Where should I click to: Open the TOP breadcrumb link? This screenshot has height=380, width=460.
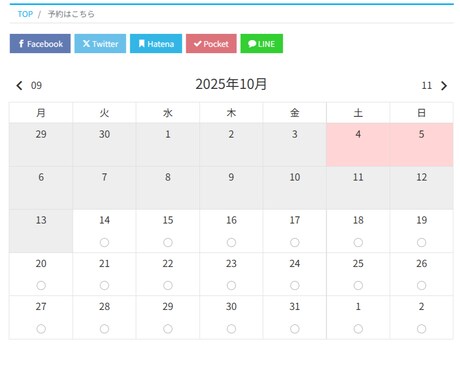25,14
